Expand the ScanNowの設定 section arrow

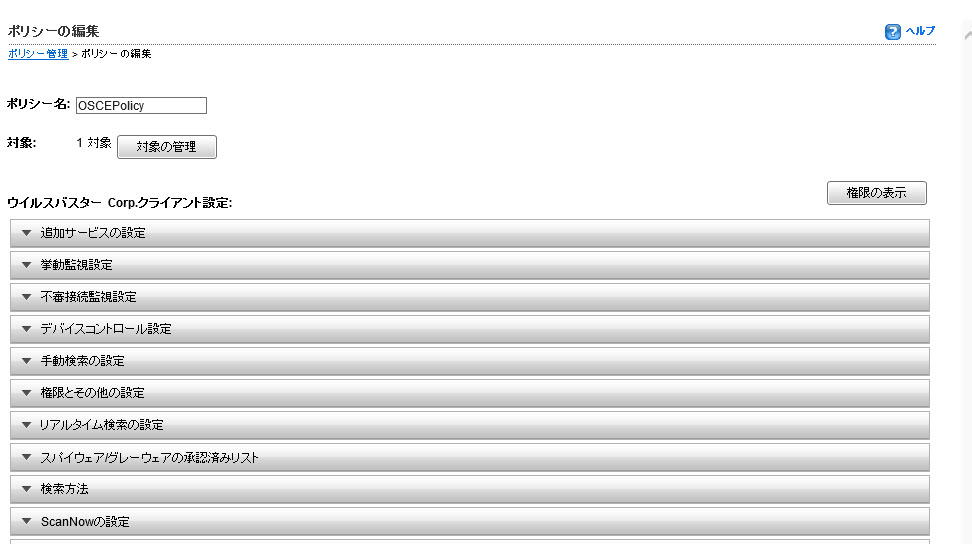pyautogui.click(x=26, y=521)
